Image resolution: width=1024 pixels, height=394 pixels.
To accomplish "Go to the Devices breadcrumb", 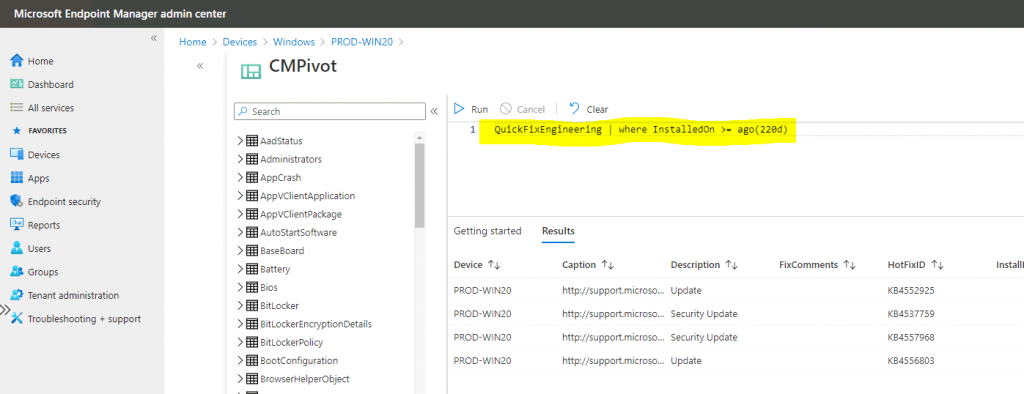I will tap(240, 42).
